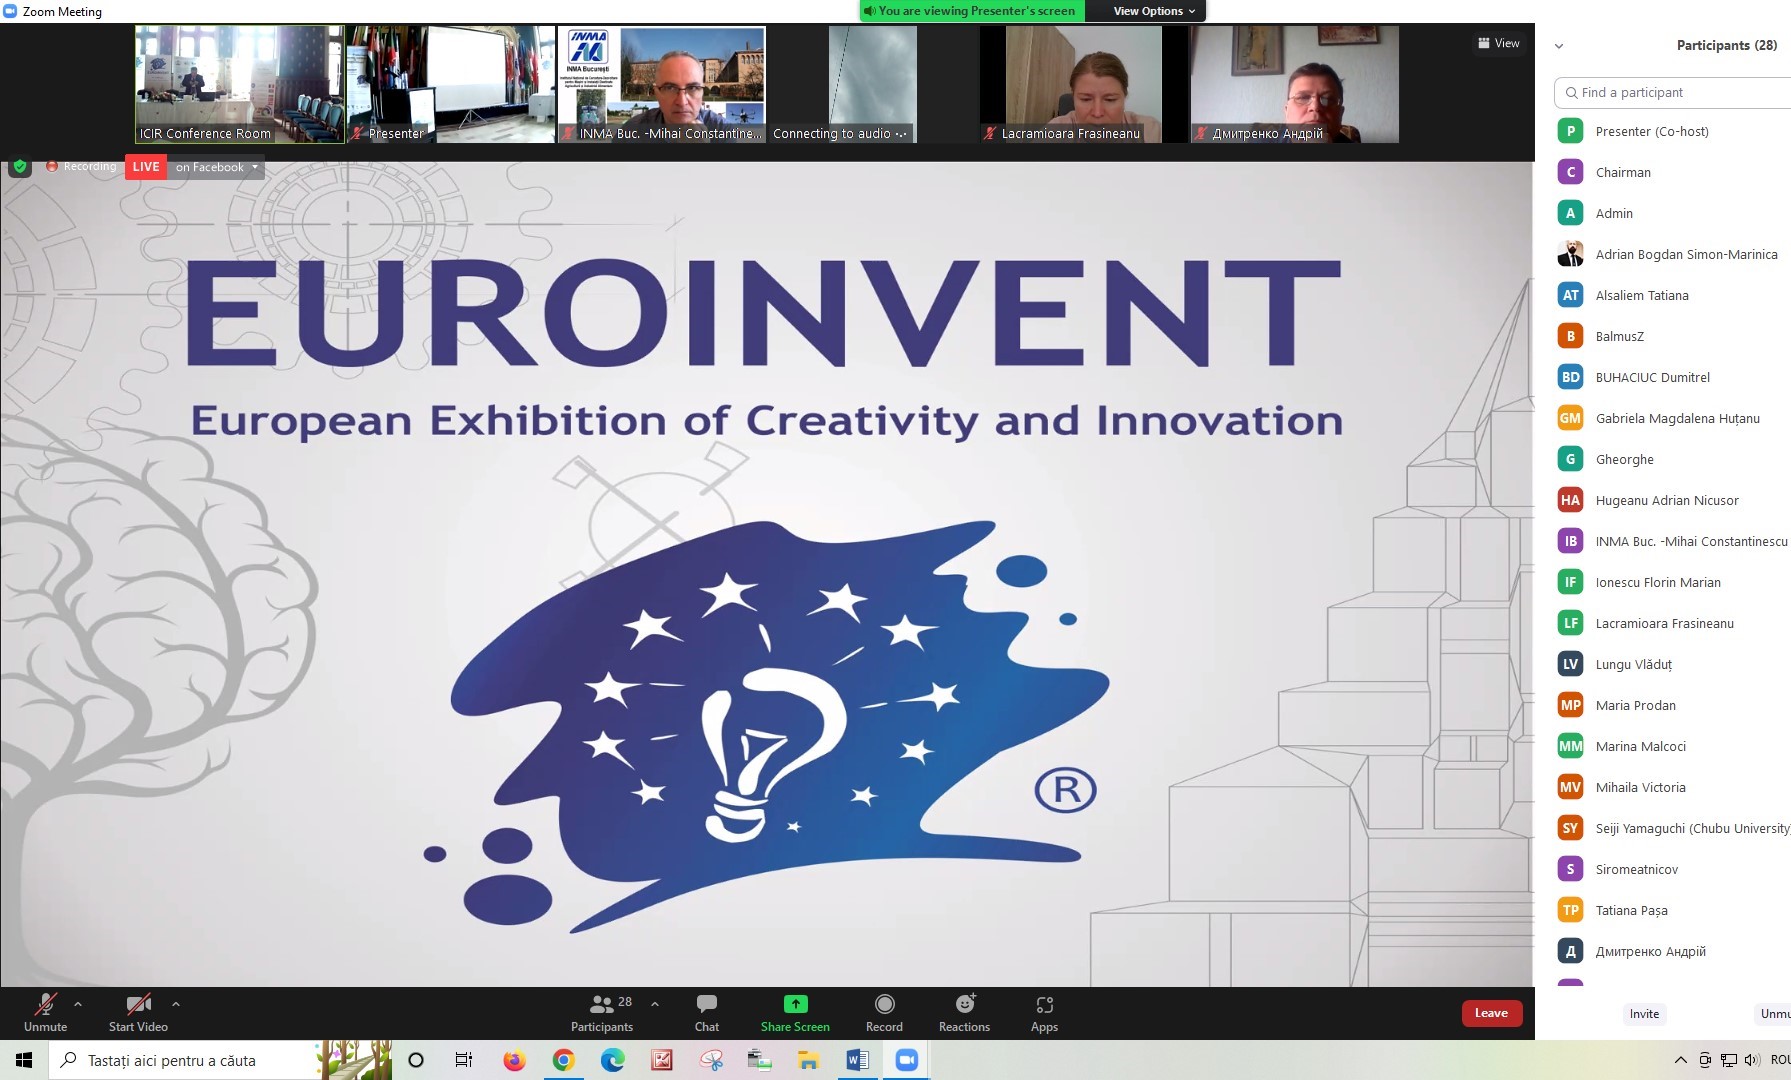Expand audio options arrow next to Unmute
Screen dimensions: 1791x1080
coord(78,1004)
